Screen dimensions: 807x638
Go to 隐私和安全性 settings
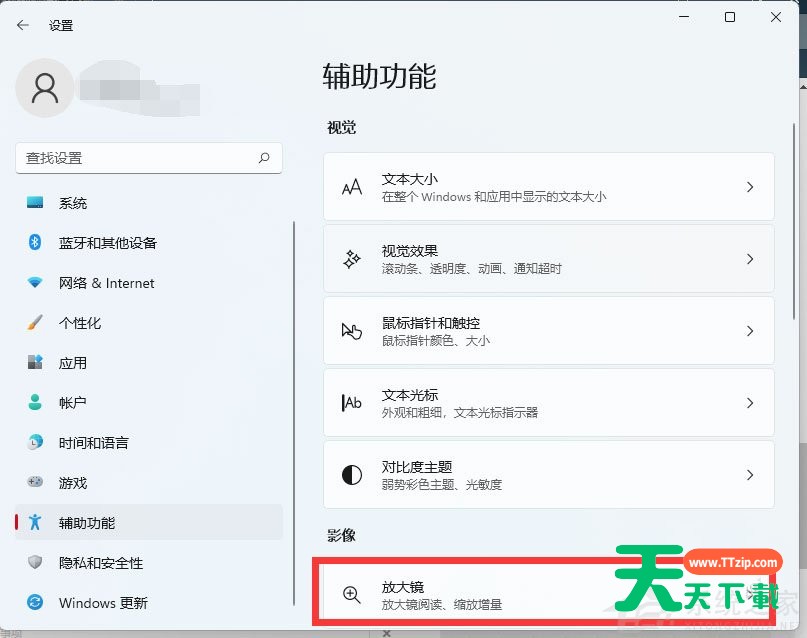point(100,563)
